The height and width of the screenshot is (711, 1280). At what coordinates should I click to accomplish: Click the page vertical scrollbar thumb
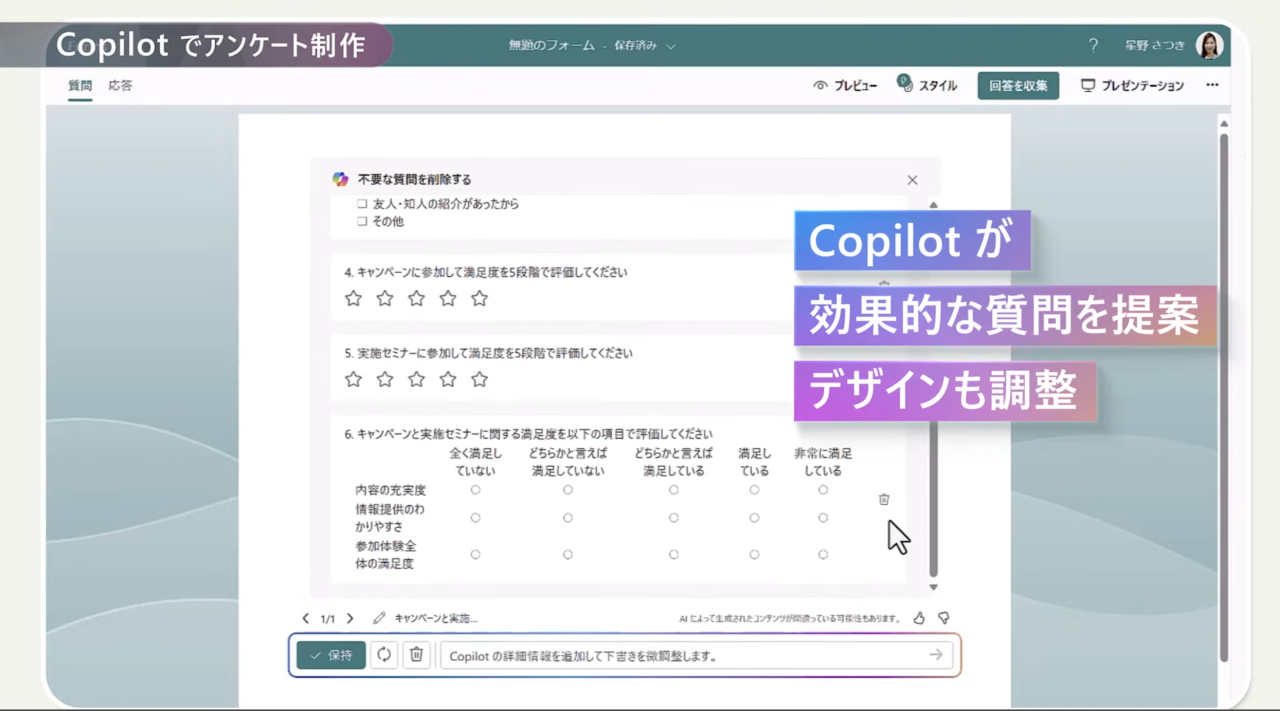pos(1224,395)
